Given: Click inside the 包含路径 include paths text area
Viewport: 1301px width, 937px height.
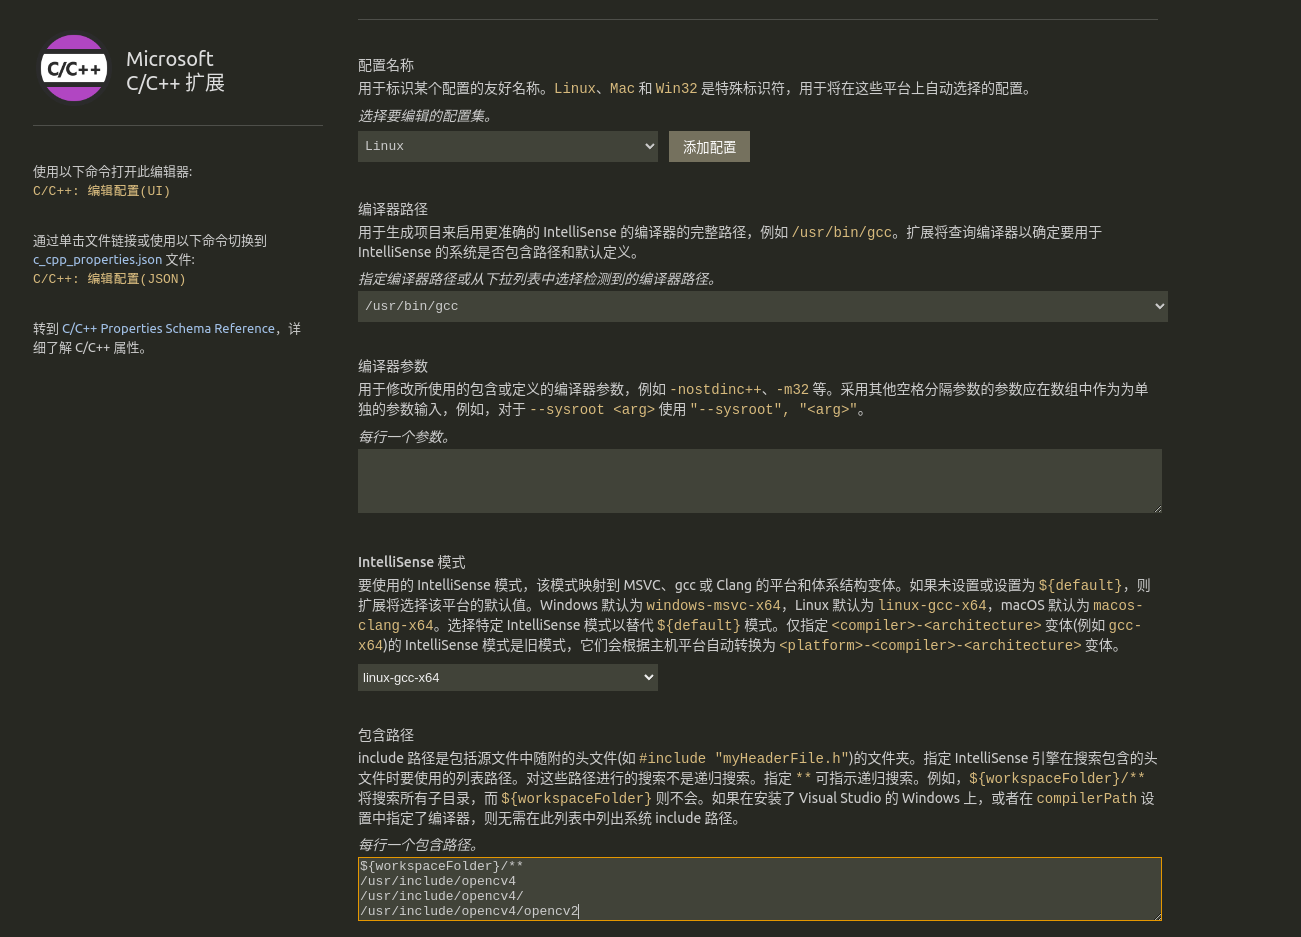Looking at the screenshot, I should pyautogui.click(x=760, y=888).
